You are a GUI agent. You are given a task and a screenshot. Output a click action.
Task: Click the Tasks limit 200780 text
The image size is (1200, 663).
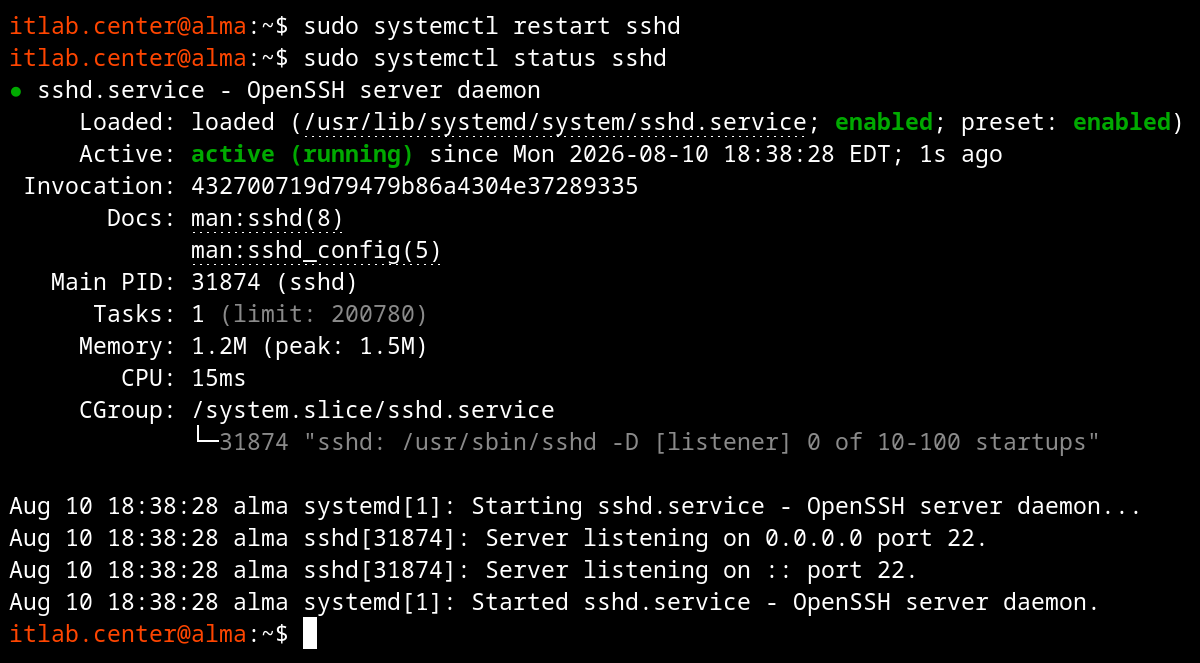pyautogui.click(x=323, y=314)
